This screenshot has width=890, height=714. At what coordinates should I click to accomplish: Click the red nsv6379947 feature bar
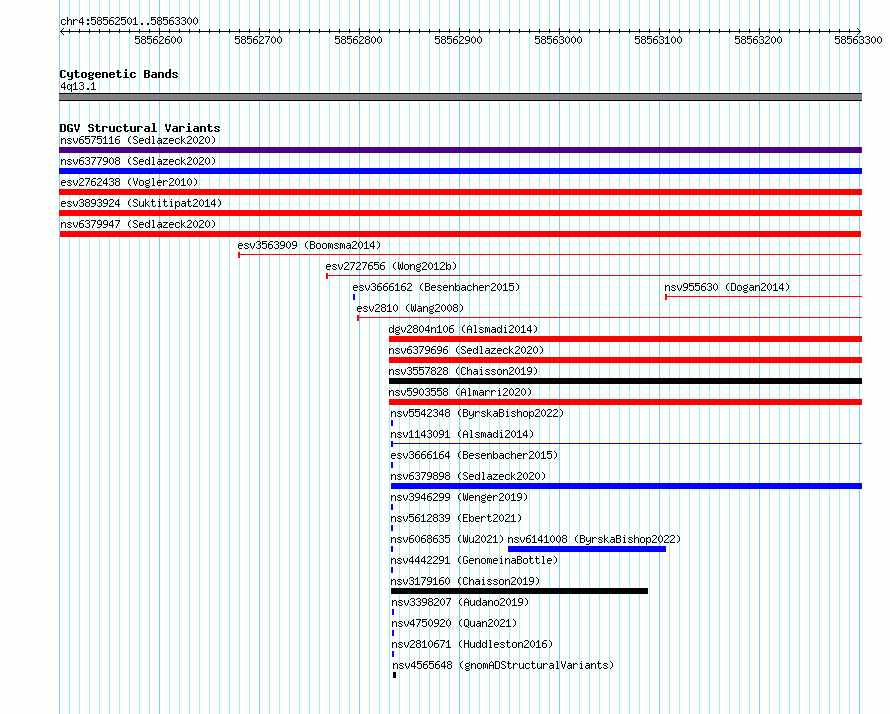(460, 234)
